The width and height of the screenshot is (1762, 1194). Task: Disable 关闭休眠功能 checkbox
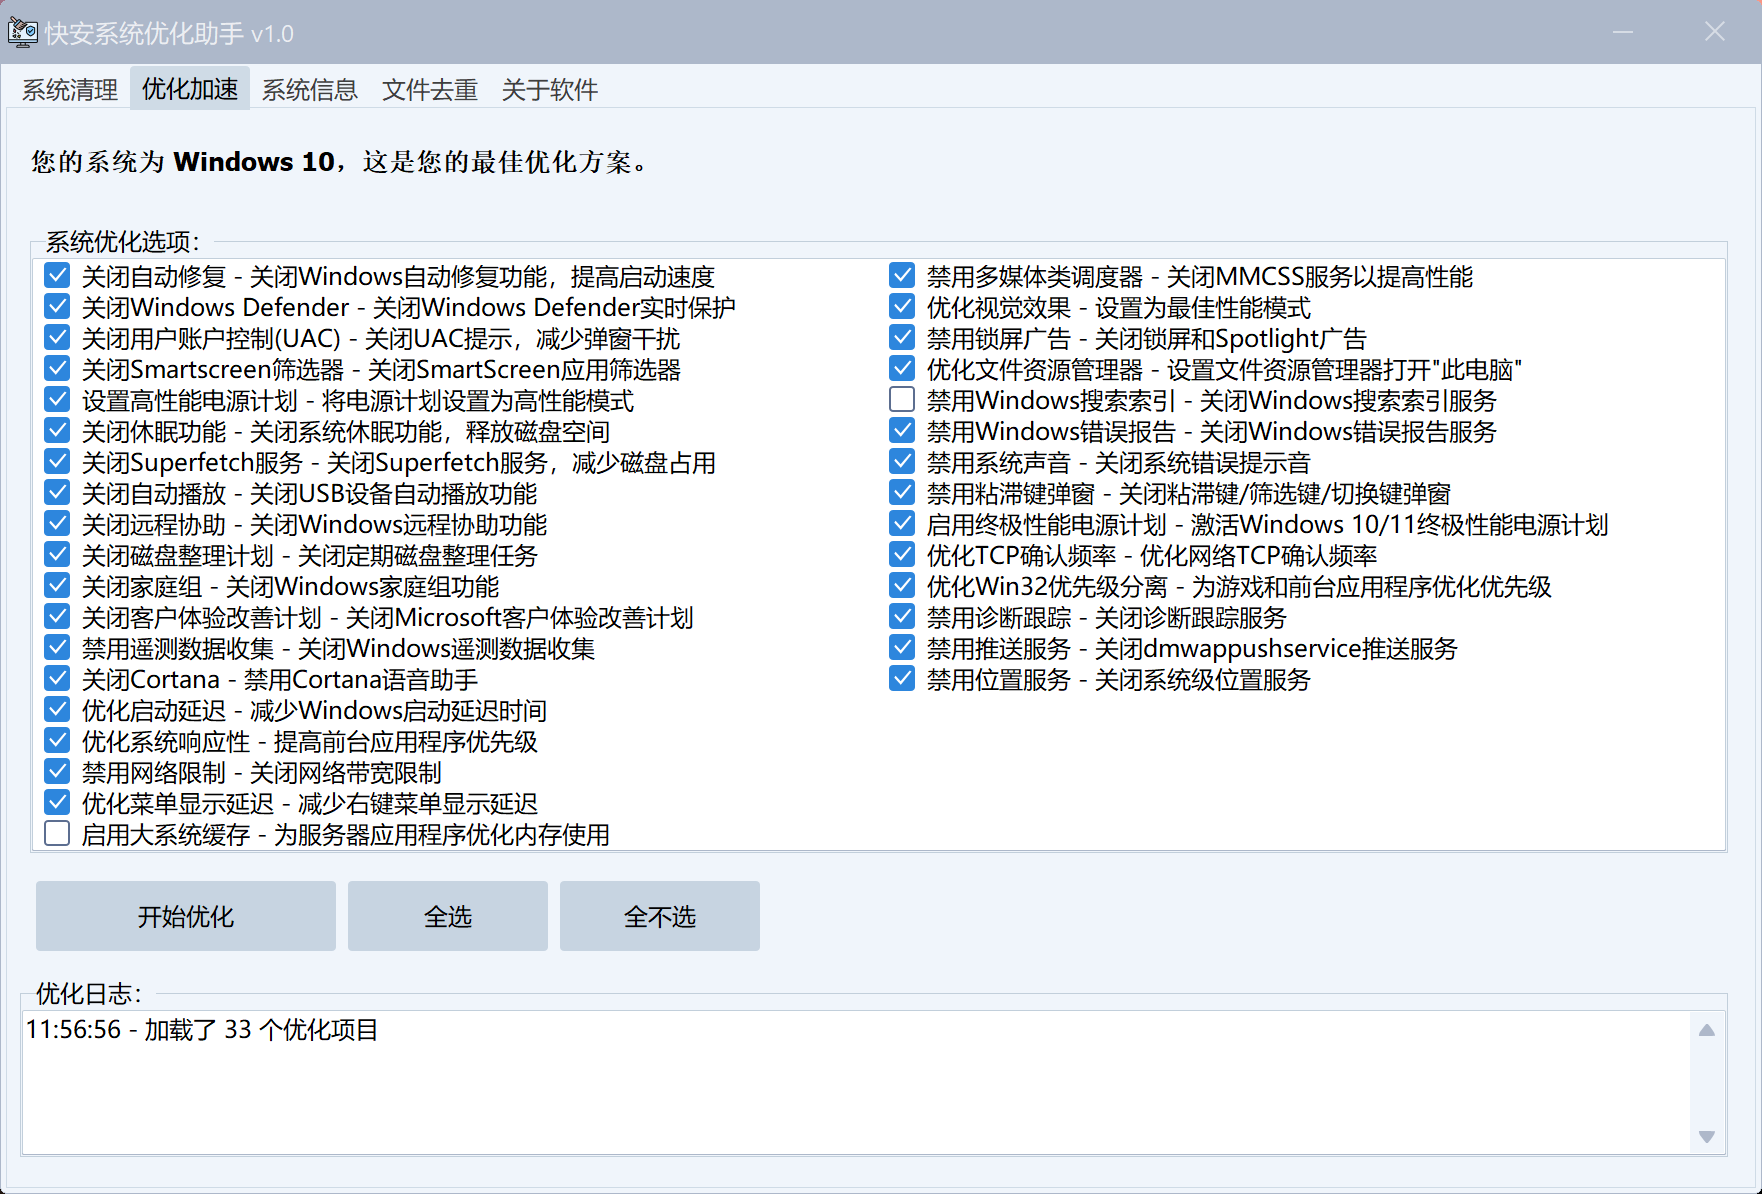click(x=58, y=431)
